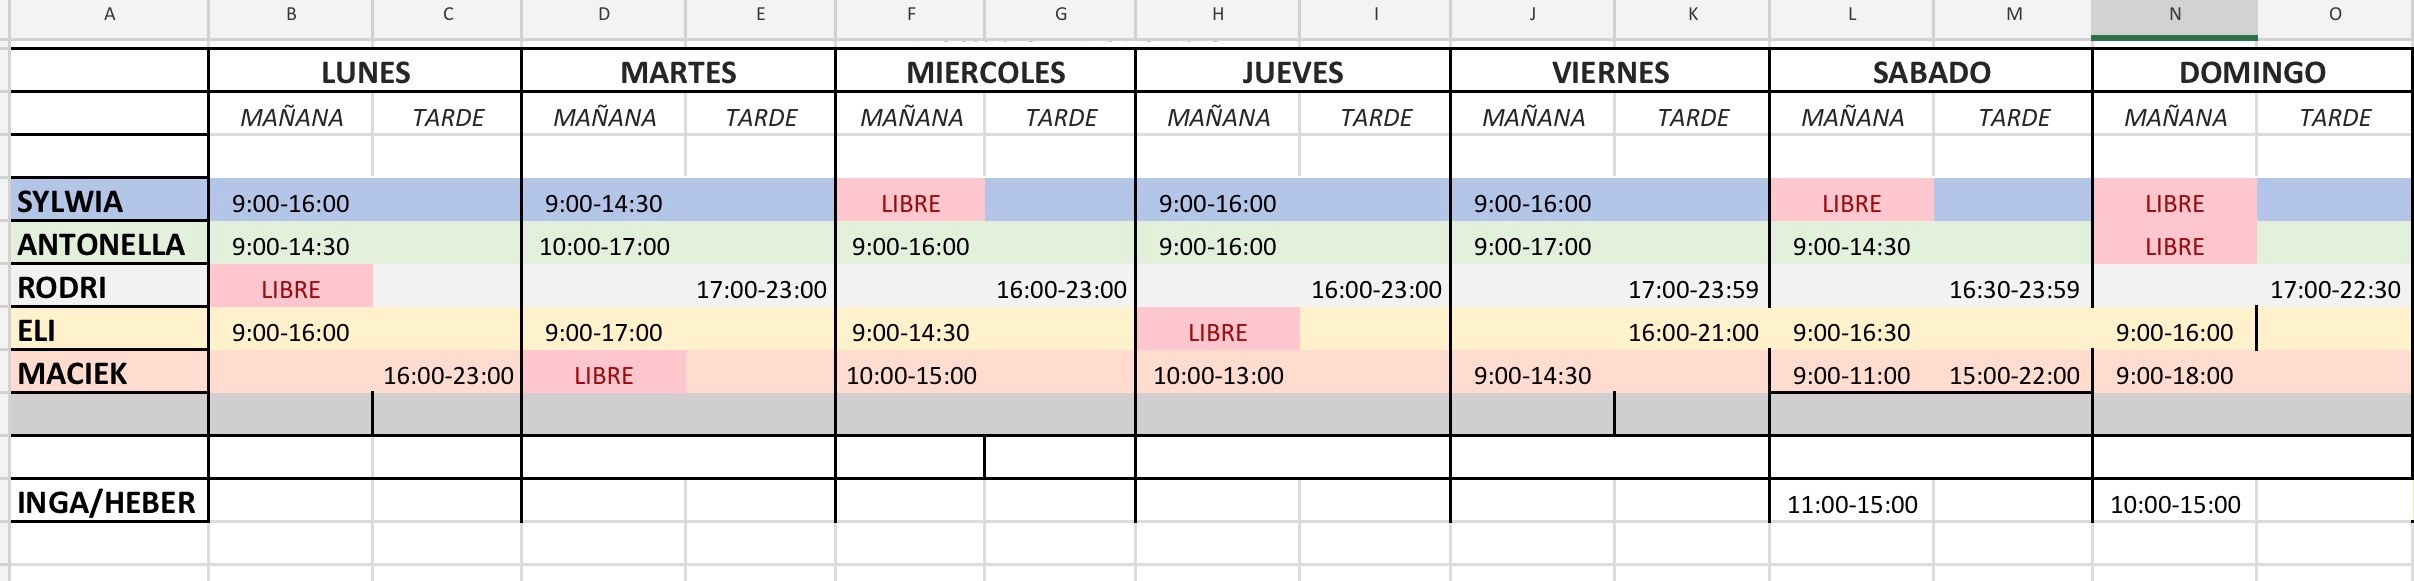The width and height of the screenshot is (2414, 581).
Task: Click Maciek's 10:00-13:00 Thursday cell
Action: (1217, 376)
